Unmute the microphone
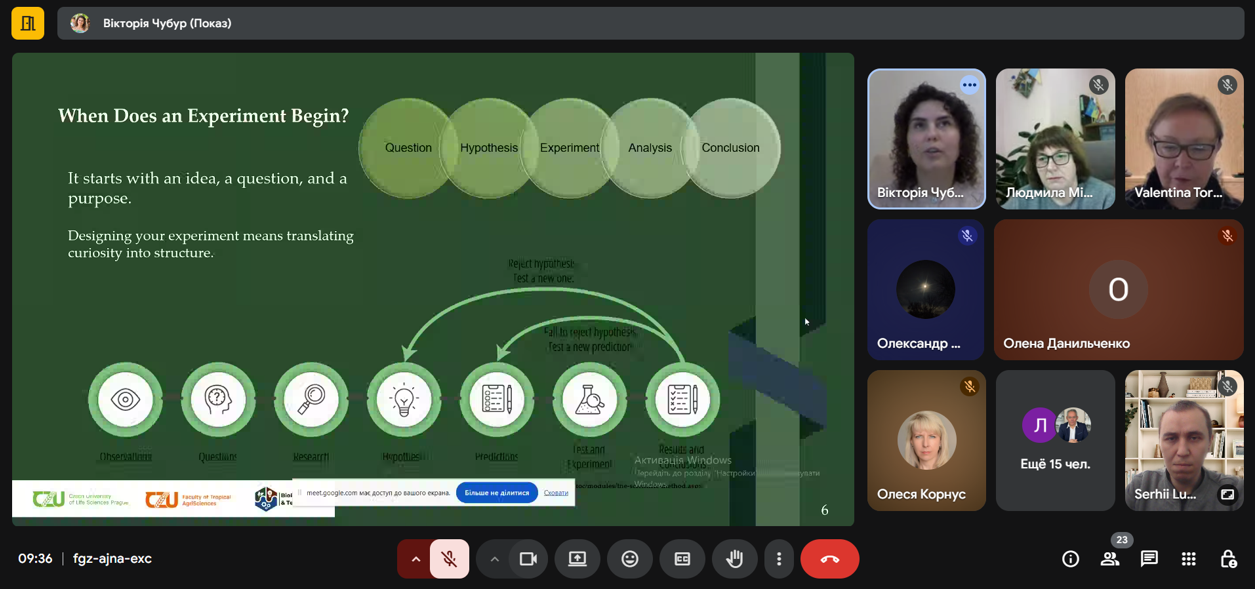The height and width of the screenshot is (589, 1255). (x=449, y=559)
